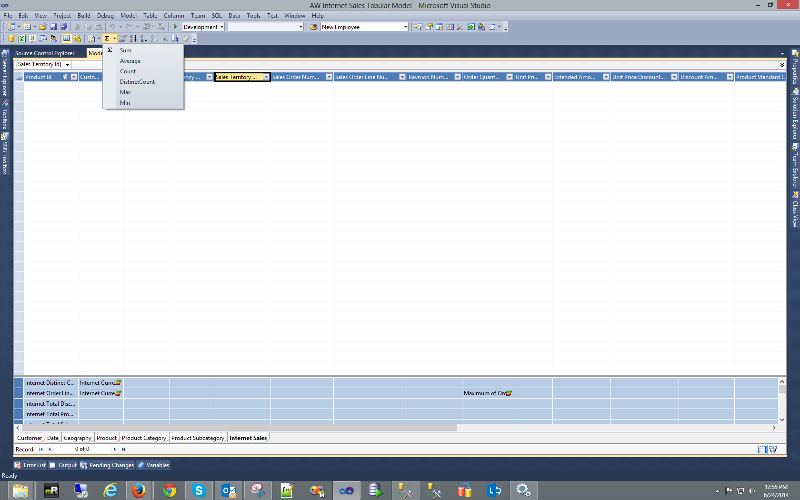Select the Sales Order Line Number column header
This screenshot has width=800, height=500.
tap(370, 77)
